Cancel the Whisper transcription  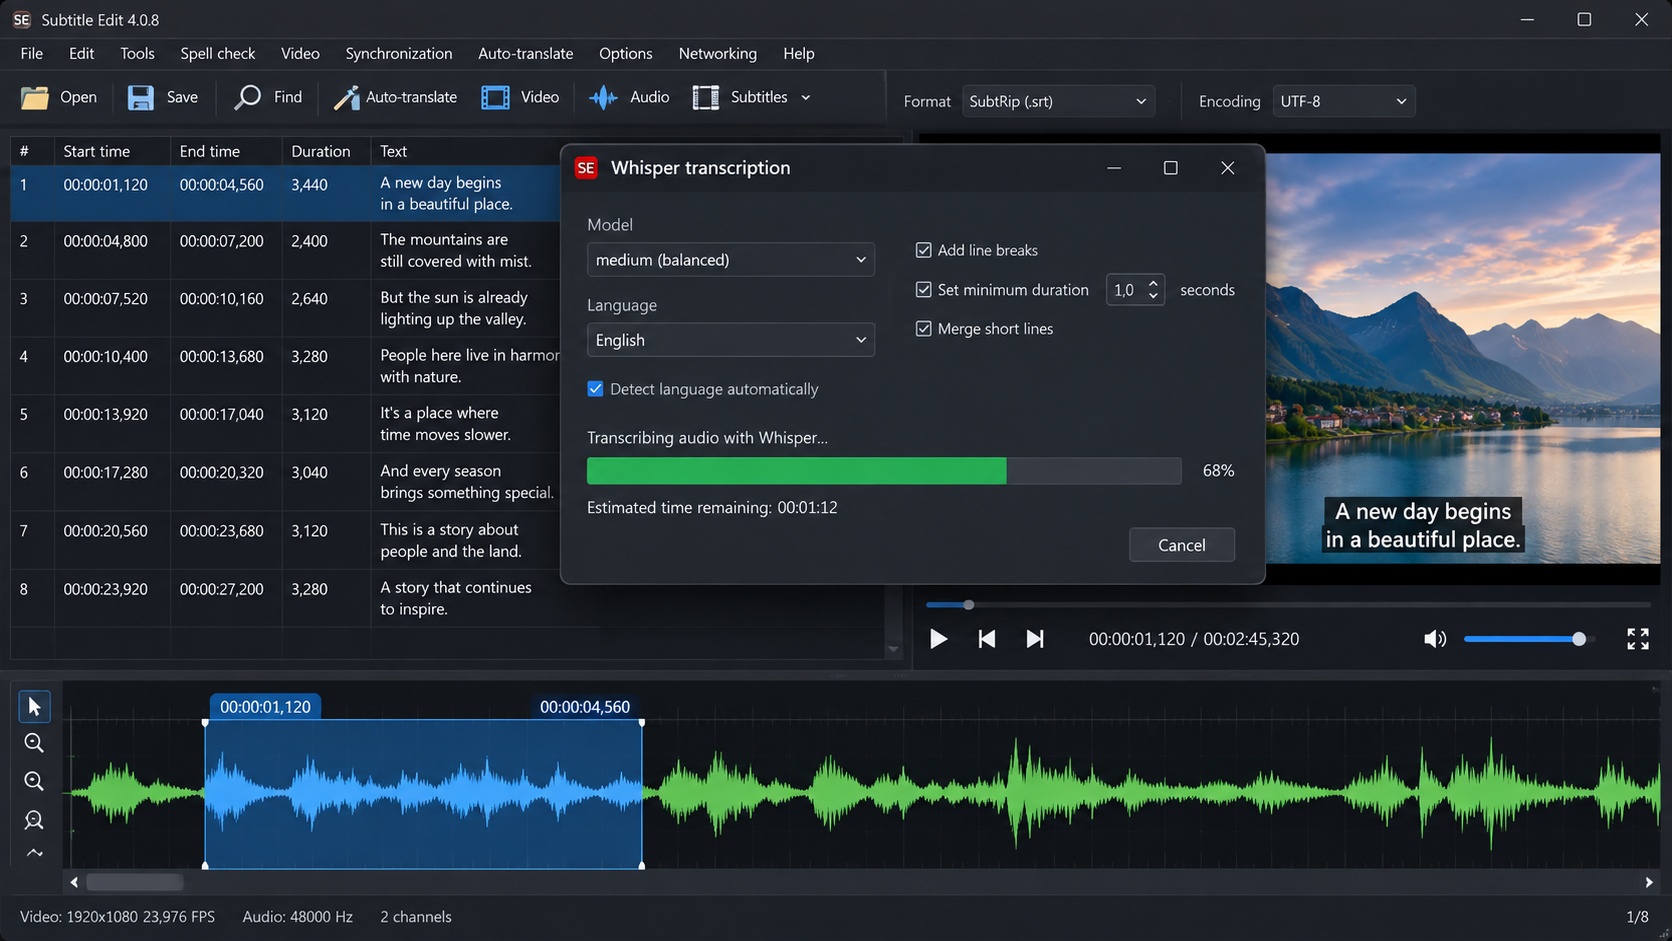click(x=1182, y=545)
